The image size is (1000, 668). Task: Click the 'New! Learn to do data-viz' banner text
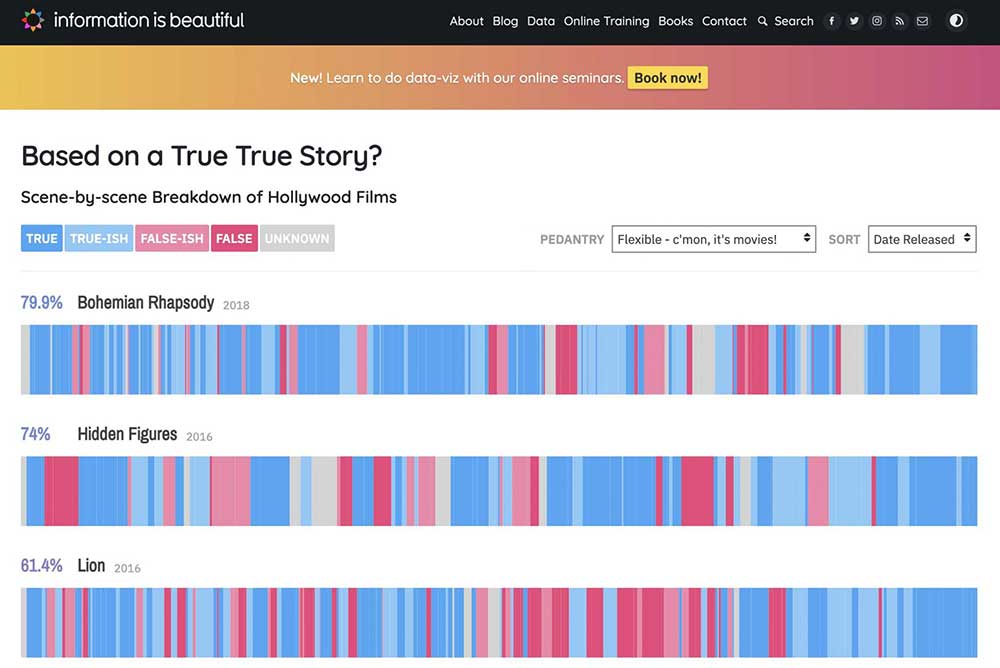point(457,78)
